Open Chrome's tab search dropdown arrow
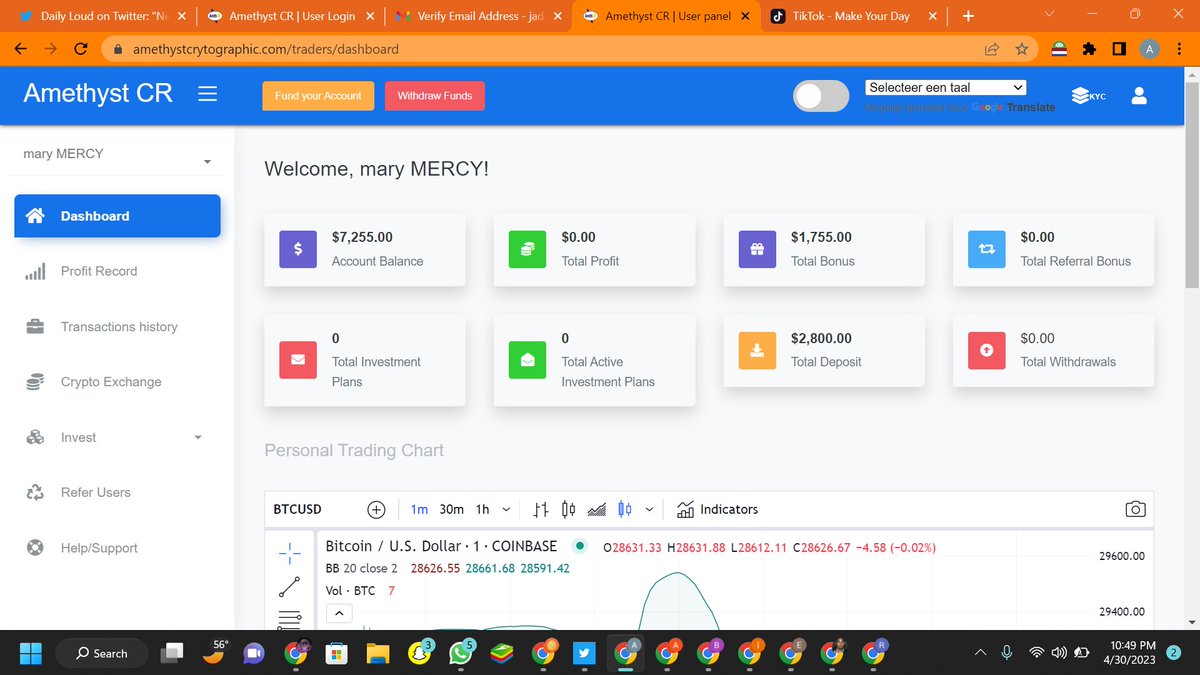Image resolution: width=1200 pixels, height=675 pixels. click(1047, 15)
